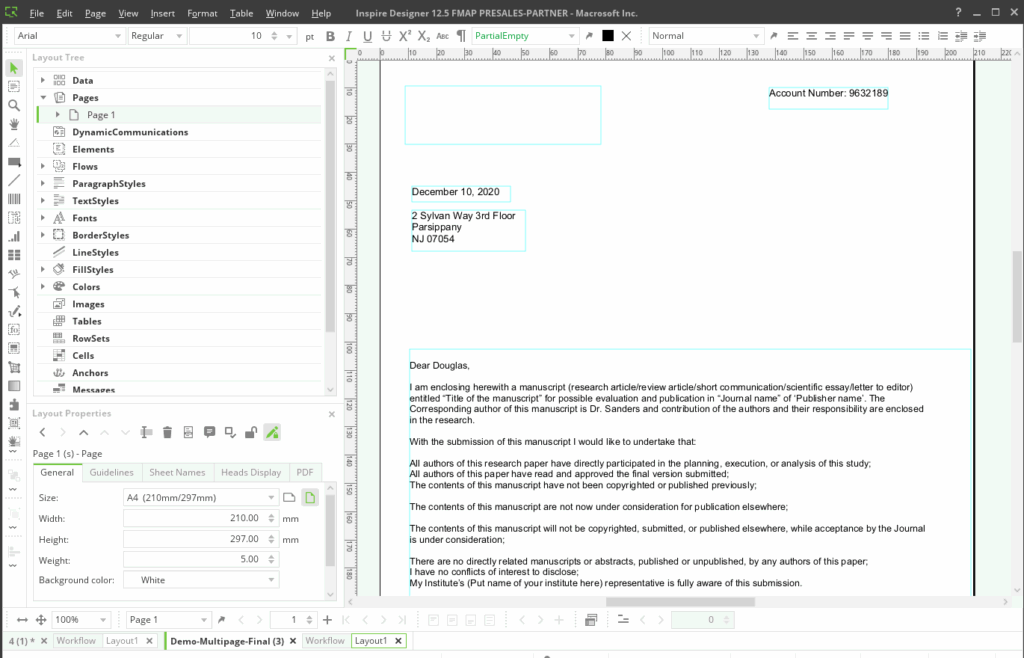Screen dimensions: 1024x658
Task: Open the Normal paragraph style dropdown
Action: (706, 36)
